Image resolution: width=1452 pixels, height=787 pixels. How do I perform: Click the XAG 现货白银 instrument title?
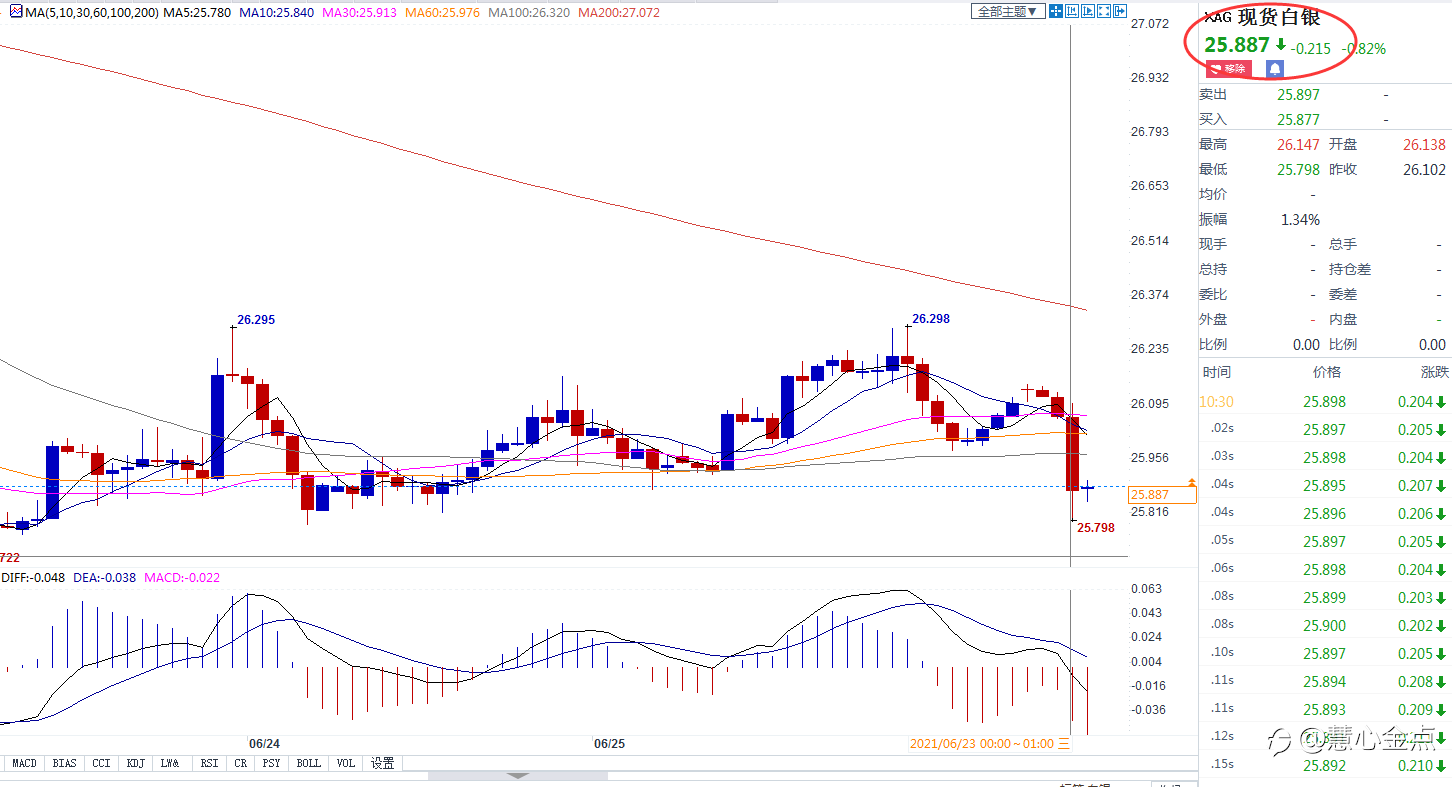(1263, 18)
